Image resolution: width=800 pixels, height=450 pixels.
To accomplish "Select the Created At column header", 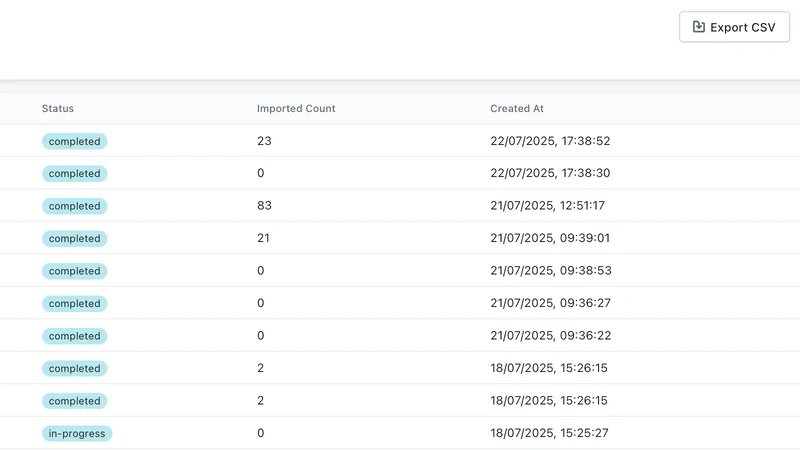I will [517, 108].
